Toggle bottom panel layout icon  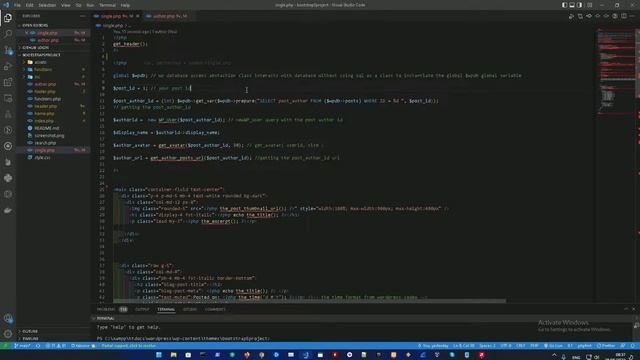(572, 5)
